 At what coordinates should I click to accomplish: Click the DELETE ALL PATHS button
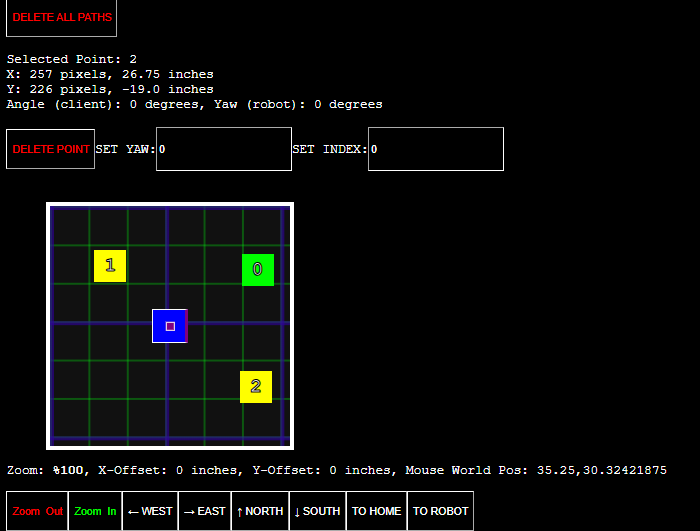point(62,18)
